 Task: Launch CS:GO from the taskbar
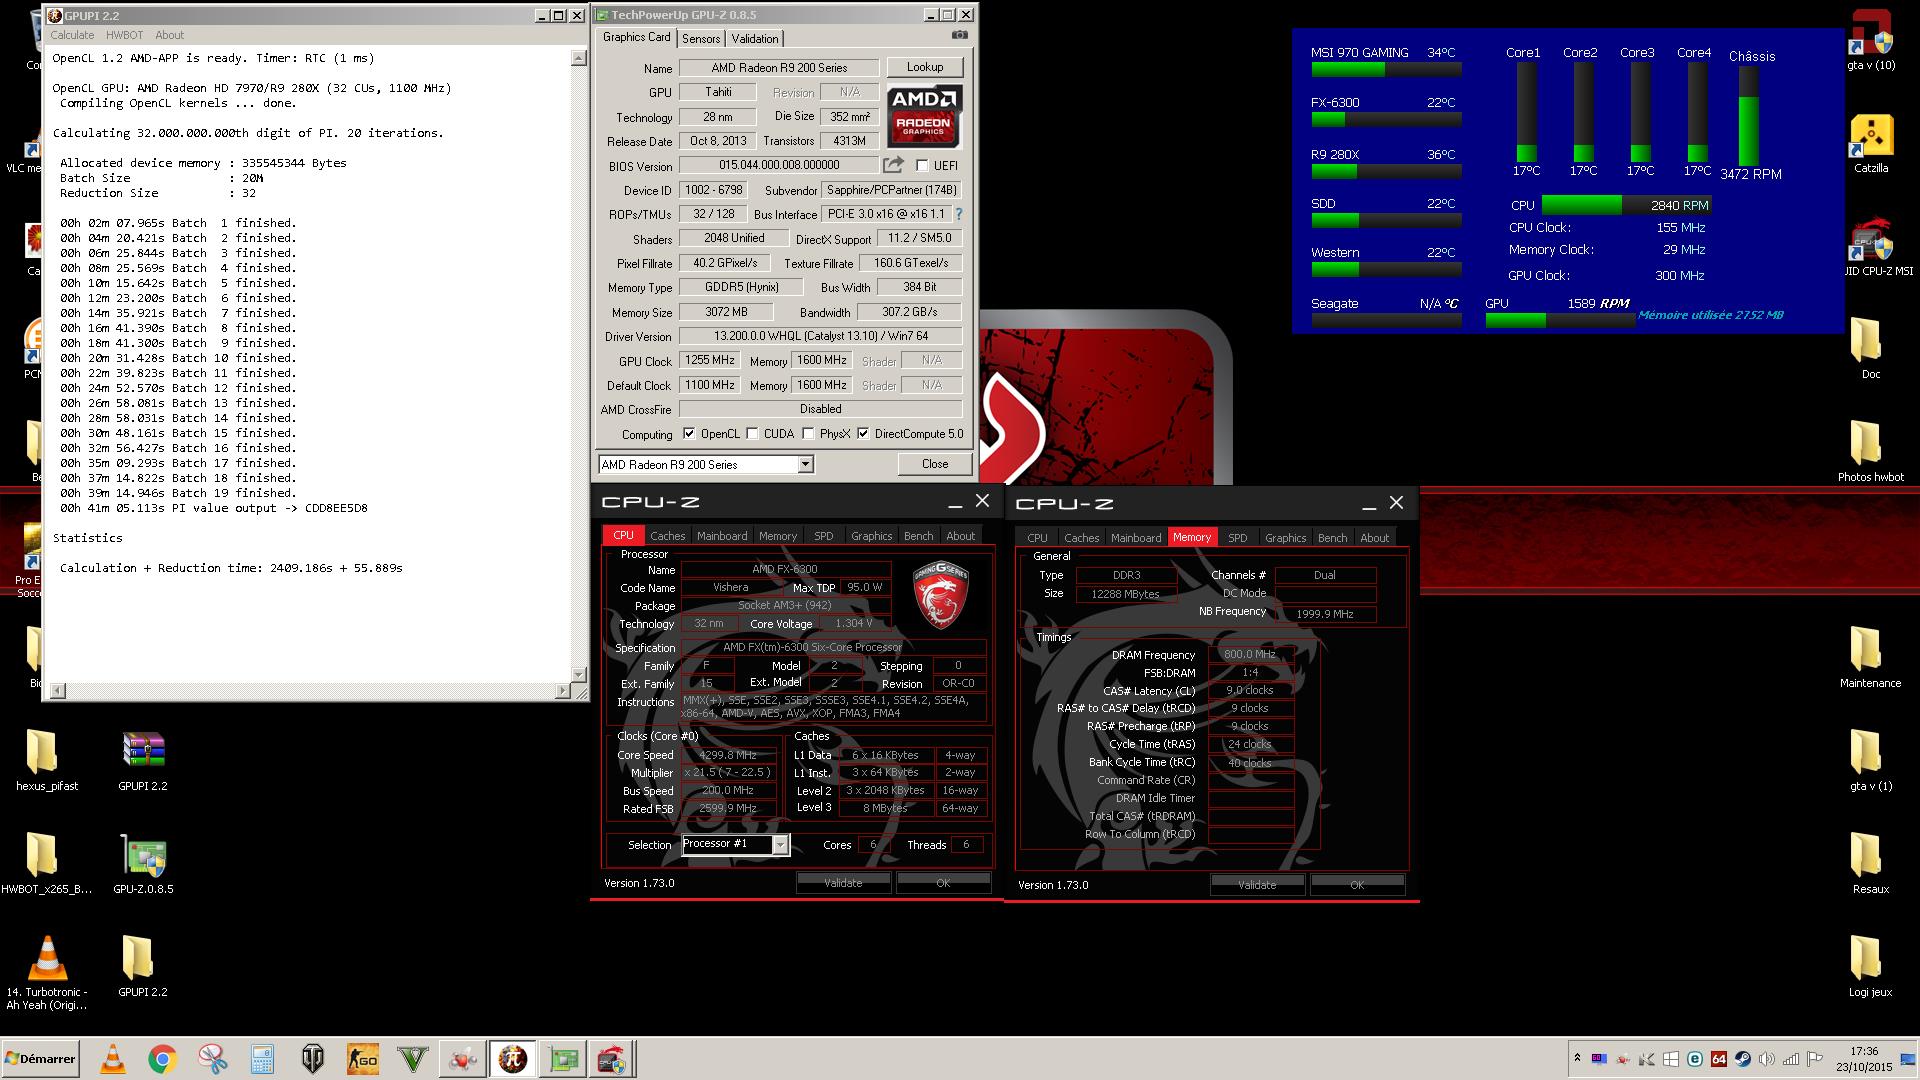(x=363, y=1059)
